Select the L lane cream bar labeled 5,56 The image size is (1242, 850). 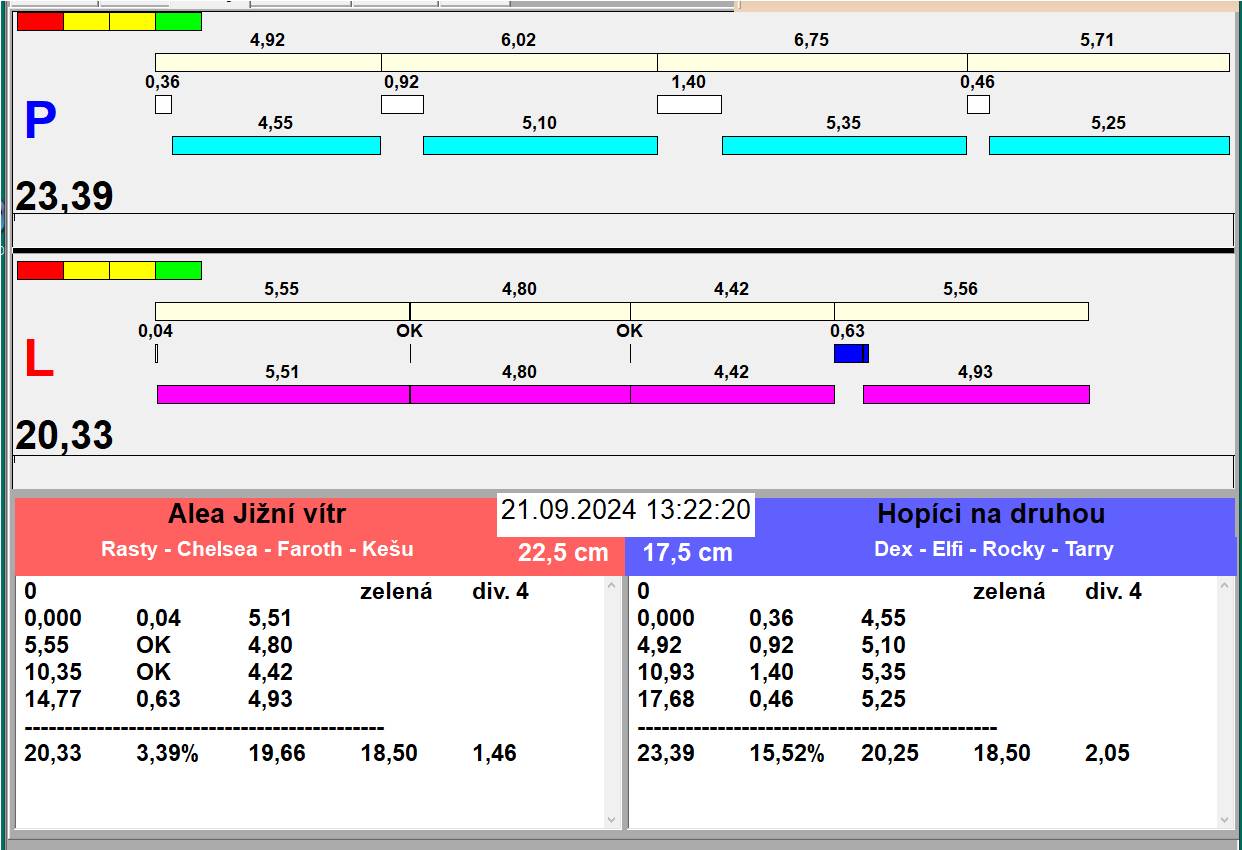coord(961,311)
